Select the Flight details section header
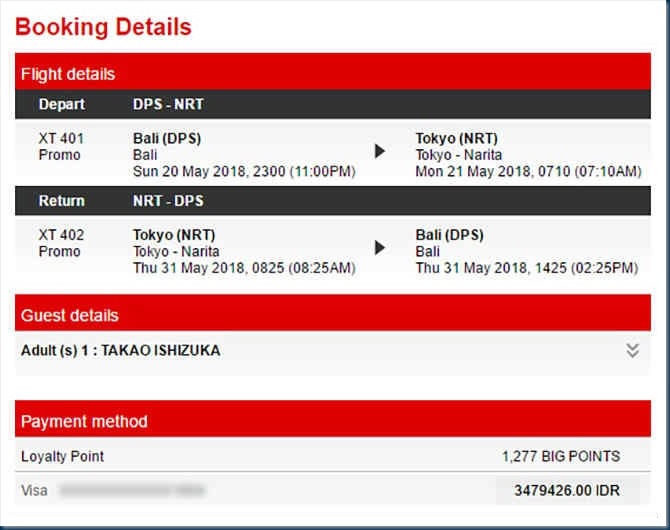The width and height of the screenshot is (670, 530). (x=333, y=72)
